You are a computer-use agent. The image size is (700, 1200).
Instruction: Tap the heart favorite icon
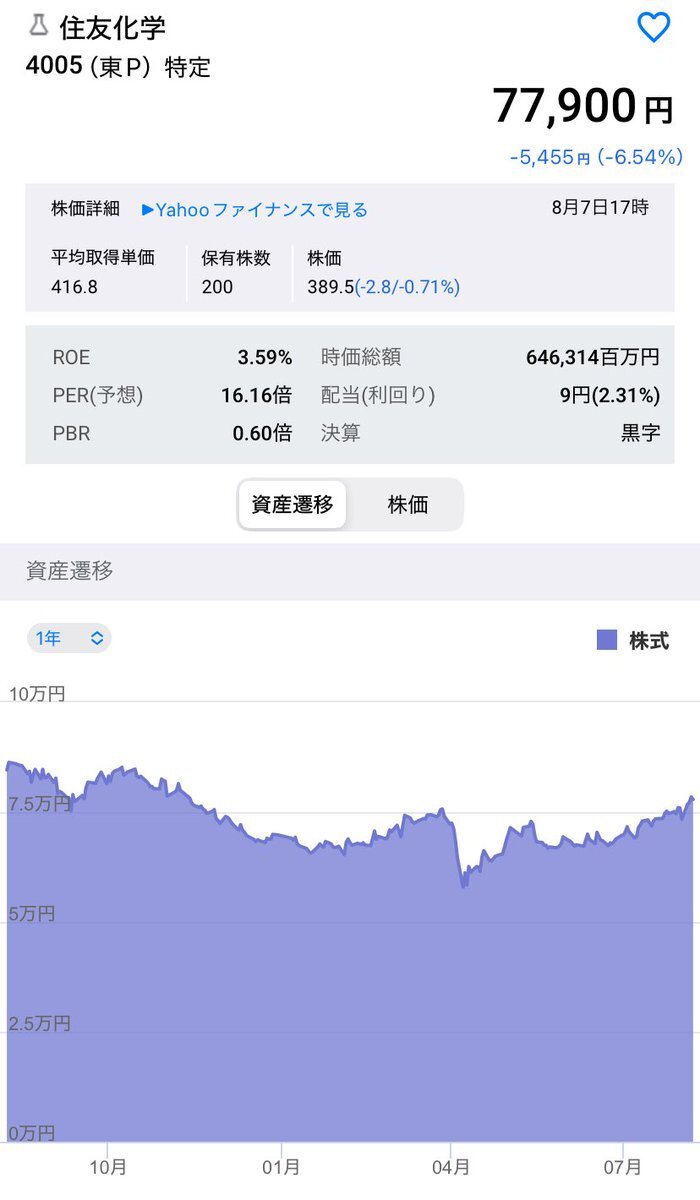(x=653, y=28)
